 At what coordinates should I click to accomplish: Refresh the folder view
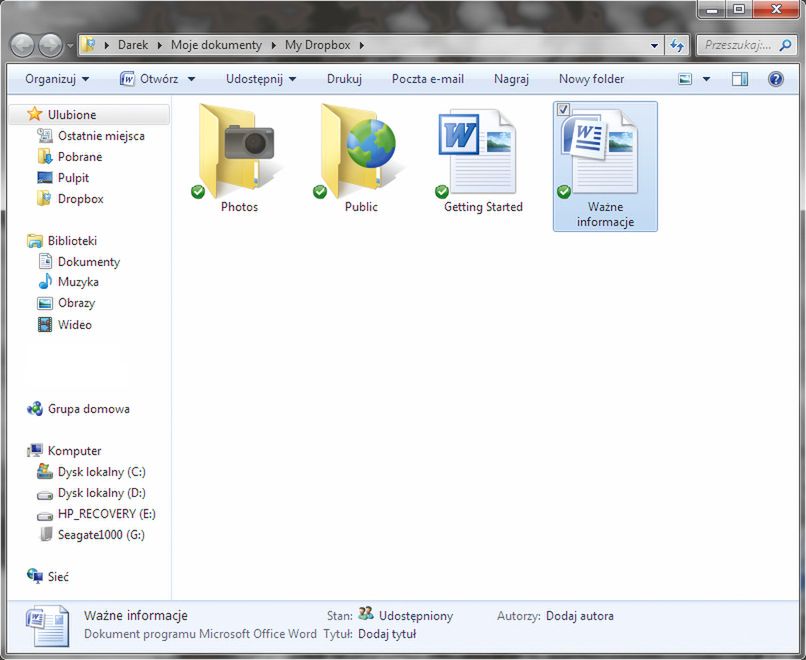point(677,46)
